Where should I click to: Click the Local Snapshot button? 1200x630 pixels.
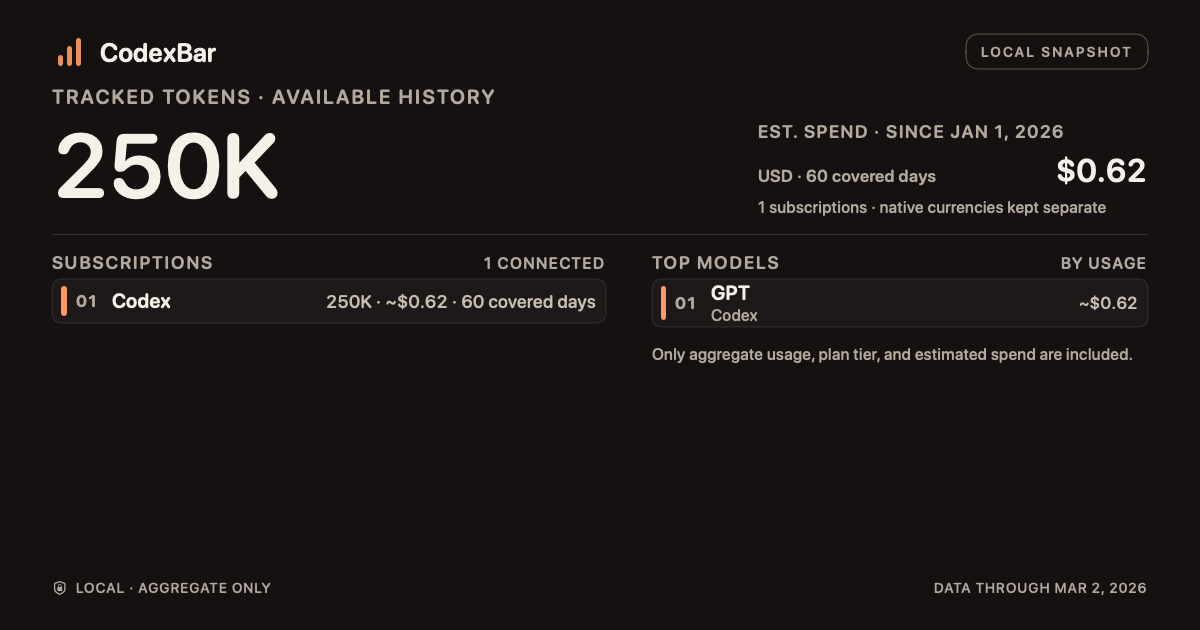pyautogui.click(x=1056, y=52)
